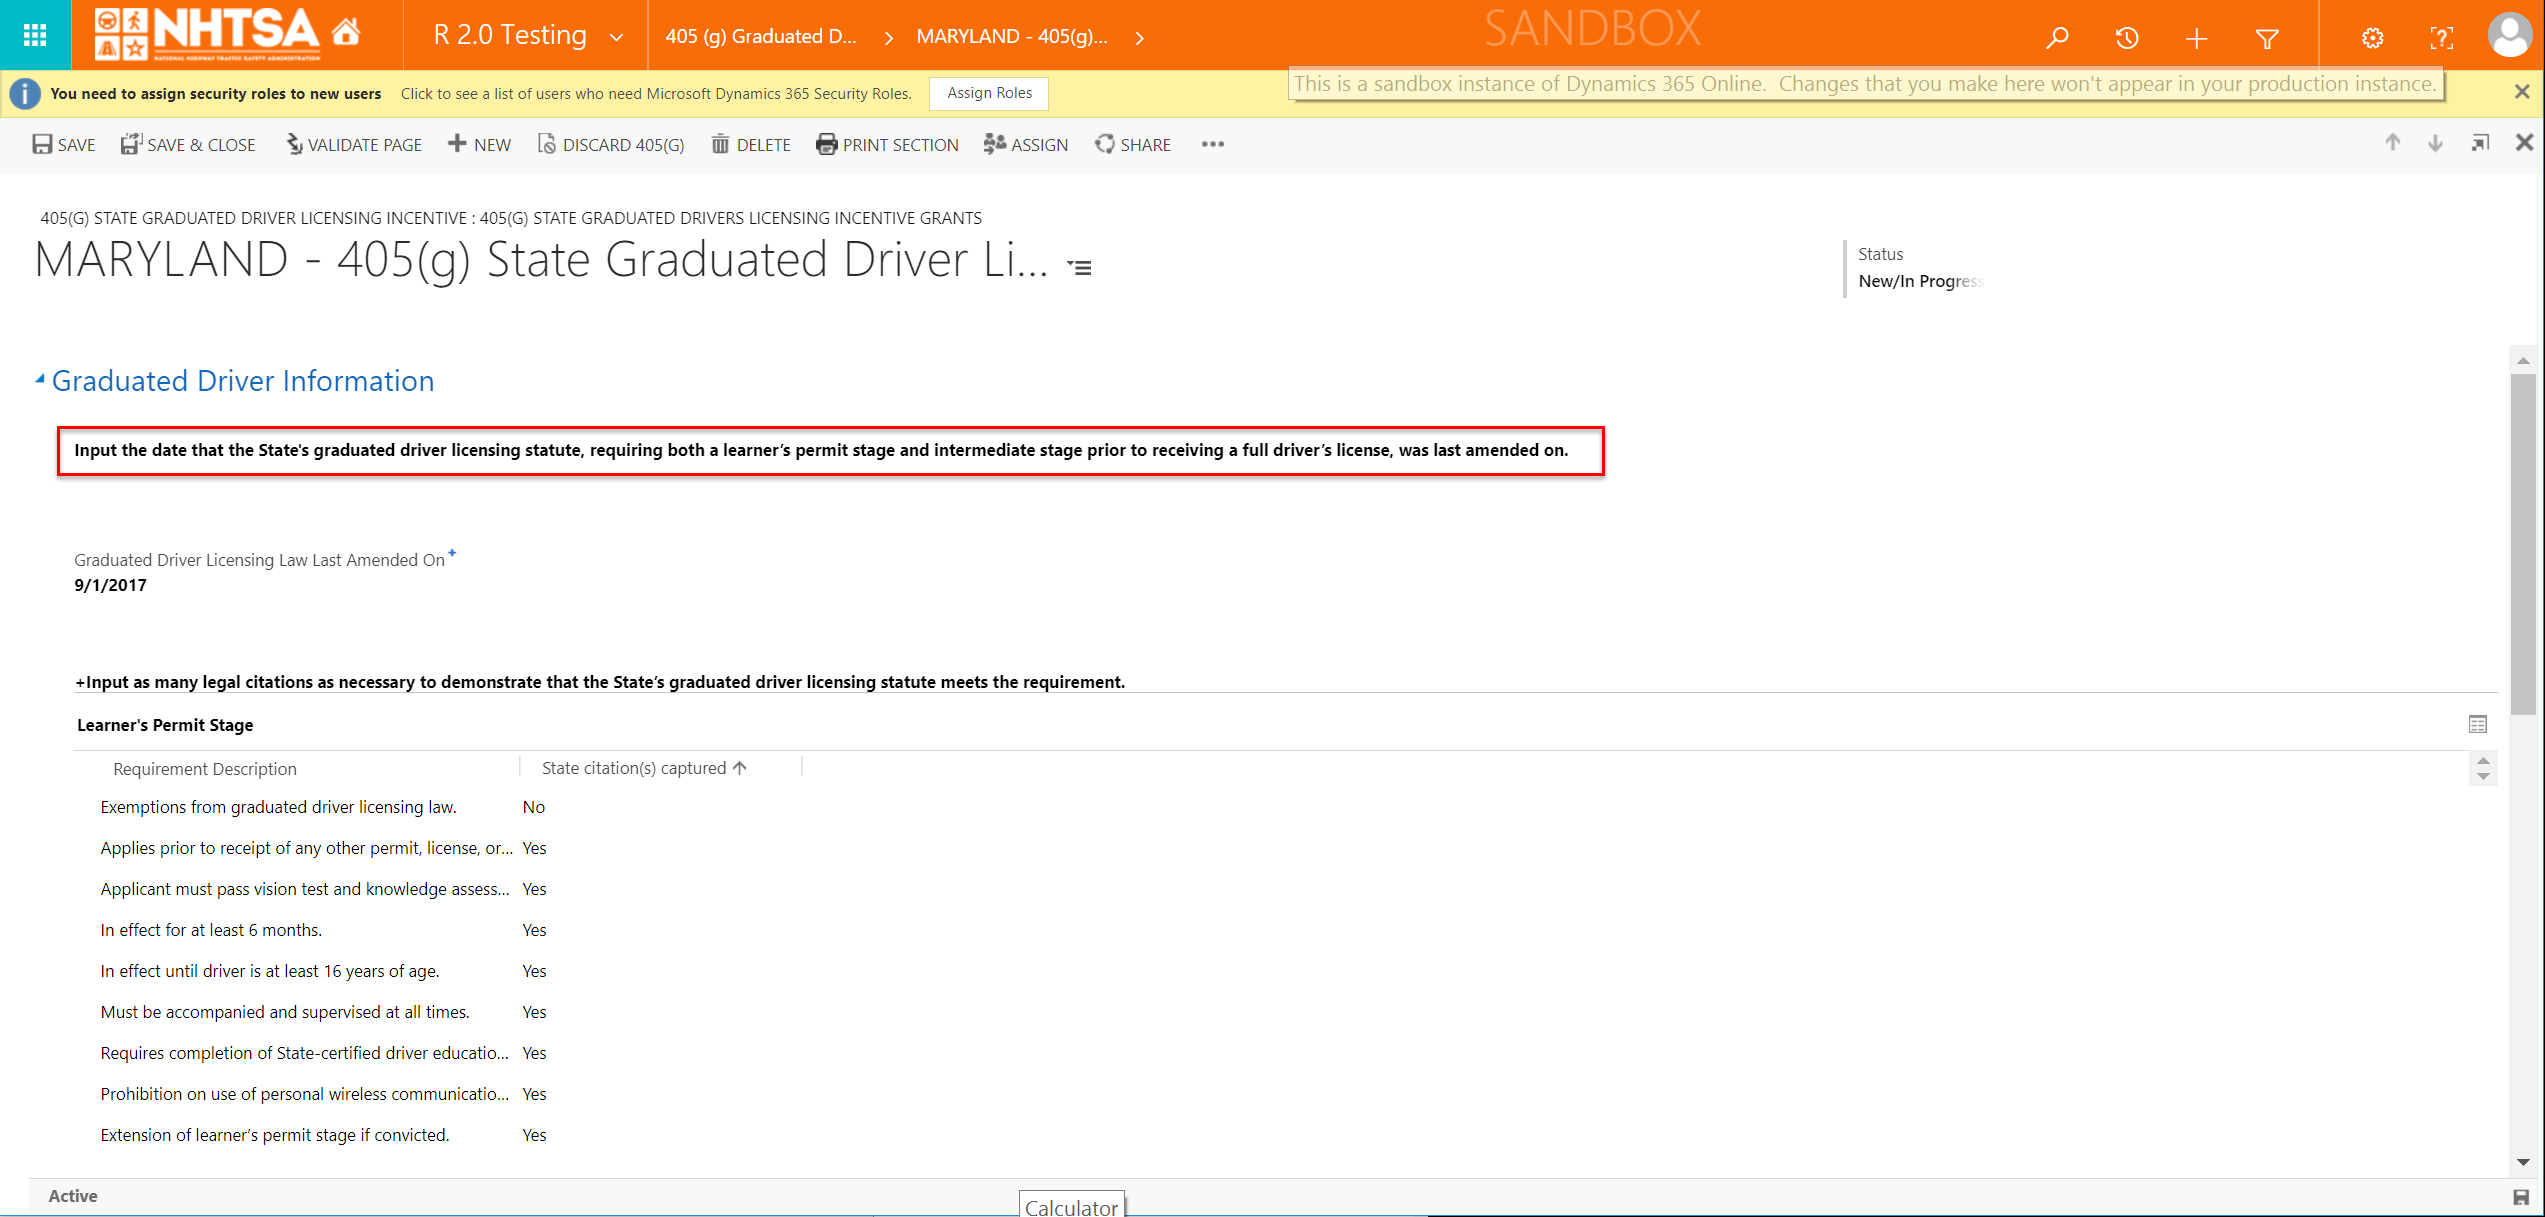
Task: Open the Exemptions from graduated driver licensing law row
Action: click(x=278, y=807)
